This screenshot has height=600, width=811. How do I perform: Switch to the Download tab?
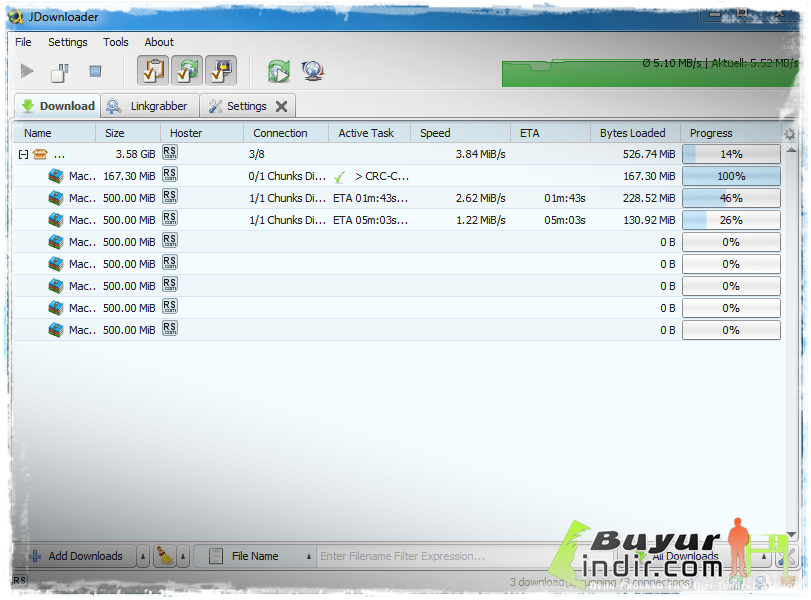pyautogui.click(x=57, y=106)
